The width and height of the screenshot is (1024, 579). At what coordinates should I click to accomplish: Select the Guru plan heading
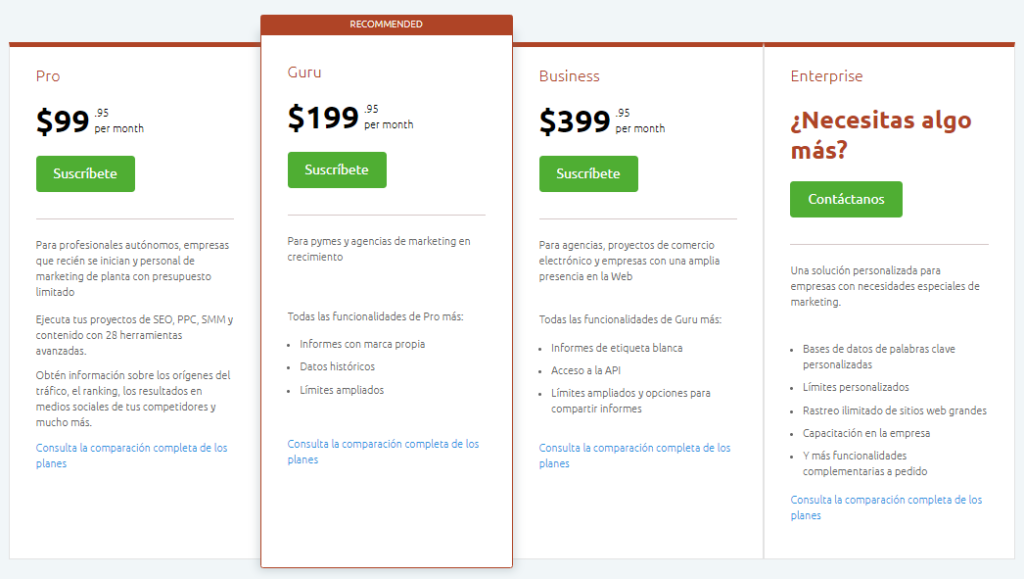tap(304, 72)
